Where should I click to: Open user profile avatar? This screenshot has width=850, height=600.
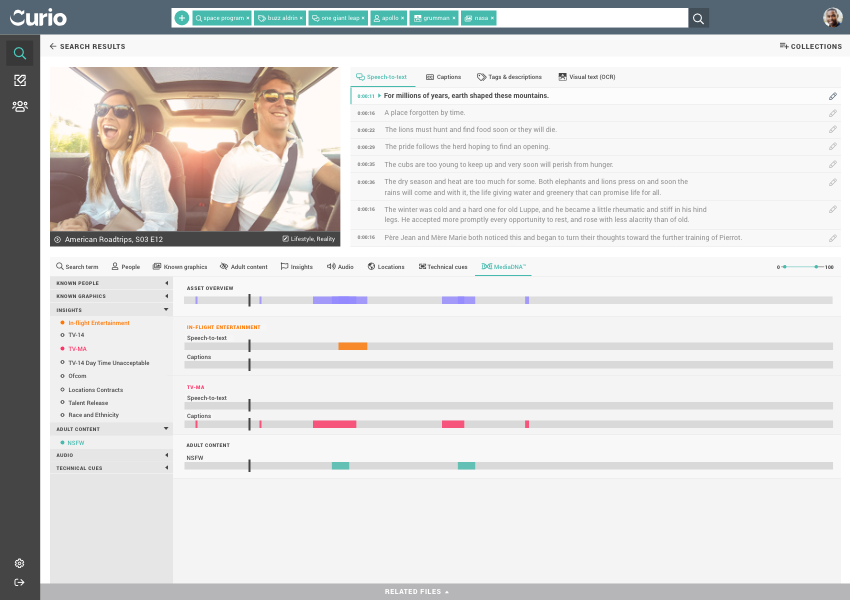click(832, 18)
